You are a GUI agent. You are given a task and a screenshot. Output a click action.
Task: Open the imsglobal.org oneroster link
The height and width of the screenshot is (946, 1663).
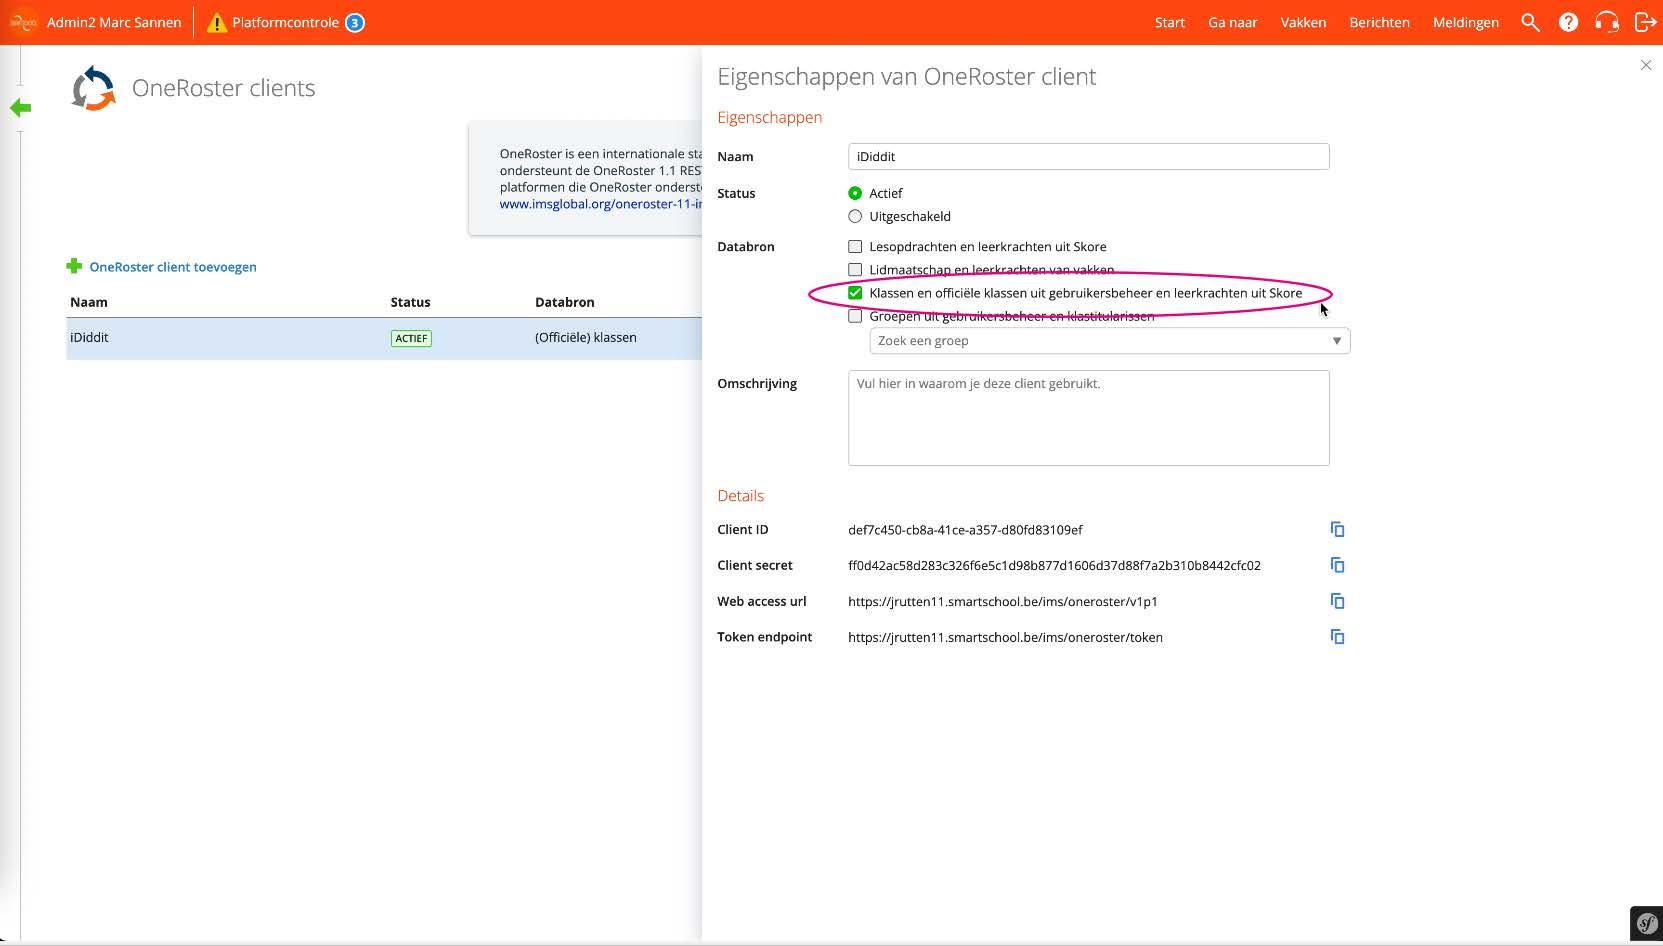point(601,204)
